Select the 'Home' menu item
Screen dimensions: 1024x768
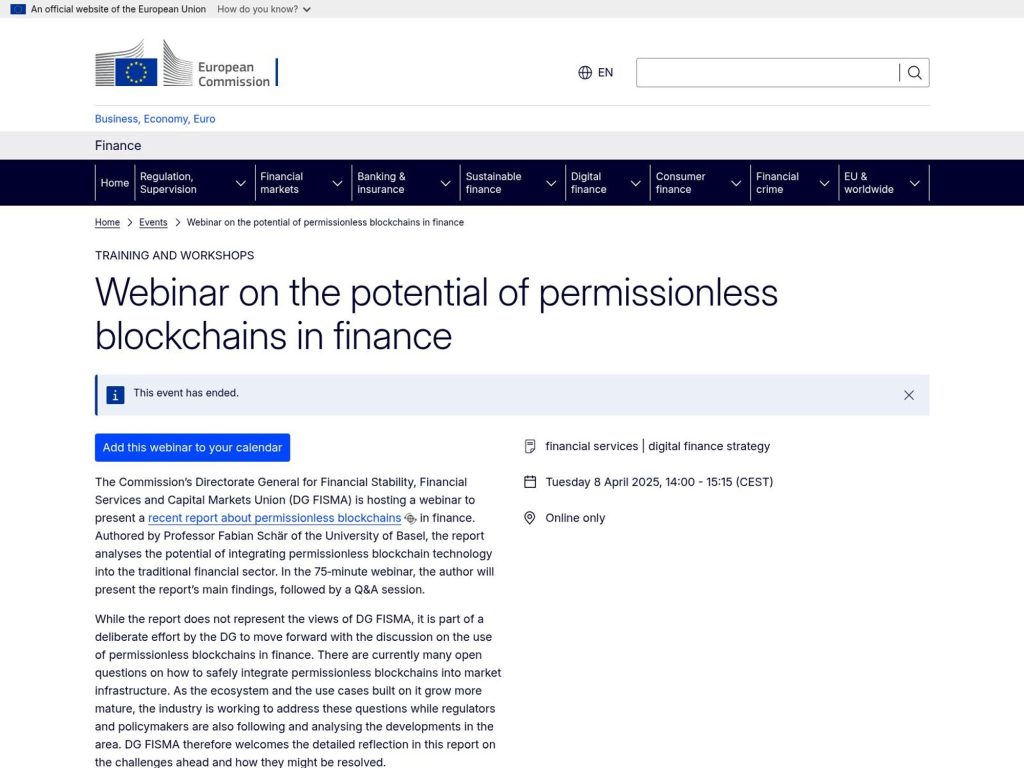pyautogui.click(x=114, y=182)
